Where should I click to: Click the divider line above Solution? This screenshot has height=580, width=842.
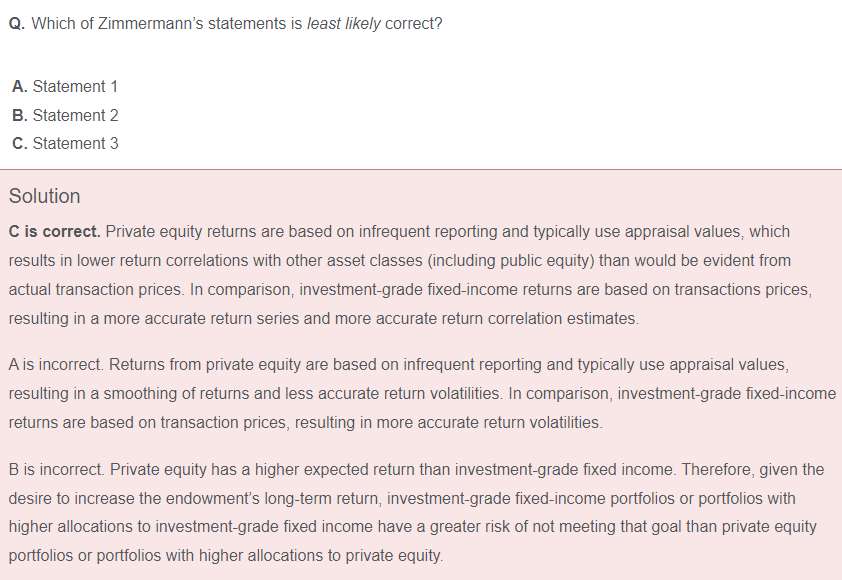pyautogui.click(x=421, y=170)
